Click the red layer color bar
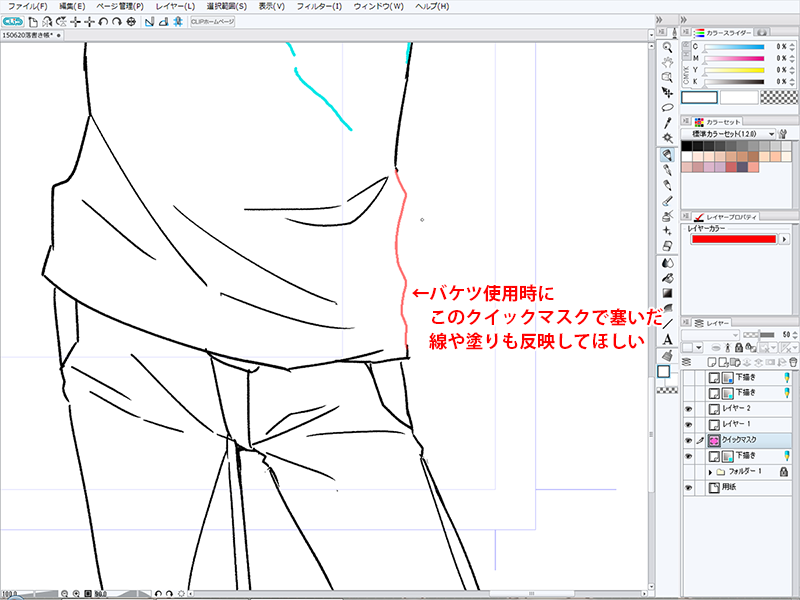This screenshot has height=600, width=800. pyautogui.click(x=733, y=239)
